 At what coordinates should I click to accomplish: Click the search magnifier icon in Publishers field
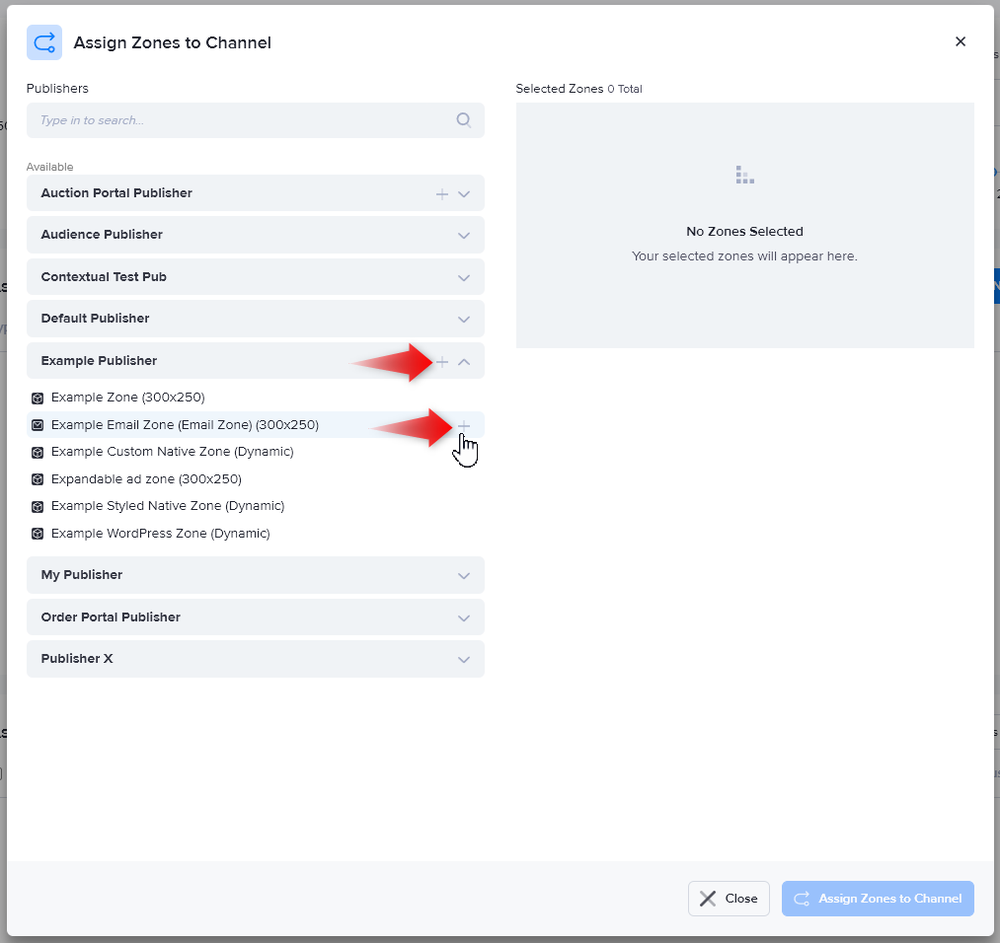[x=464, y=120]
